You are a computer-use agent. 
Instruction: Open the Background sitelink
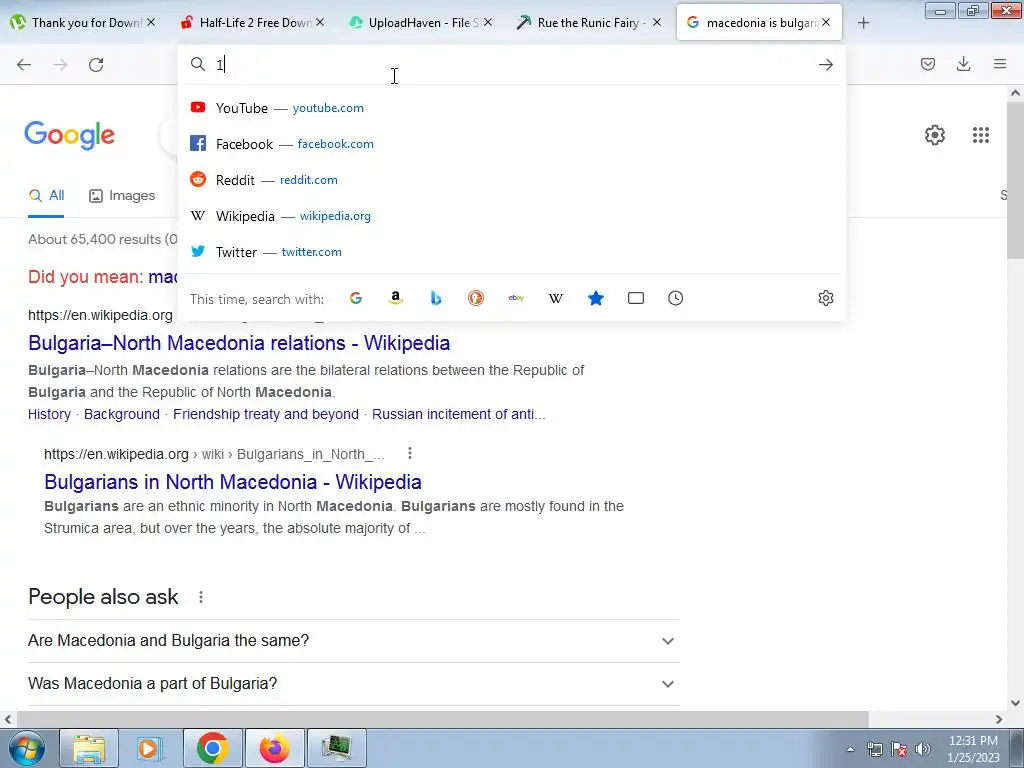(x=121, y=414)
